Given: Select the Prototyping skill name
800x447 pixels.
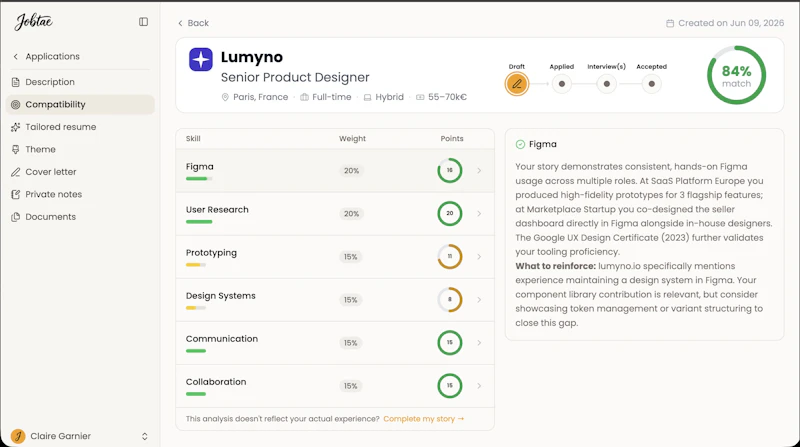Looking at the screenshot, I should tap(211, 253).
